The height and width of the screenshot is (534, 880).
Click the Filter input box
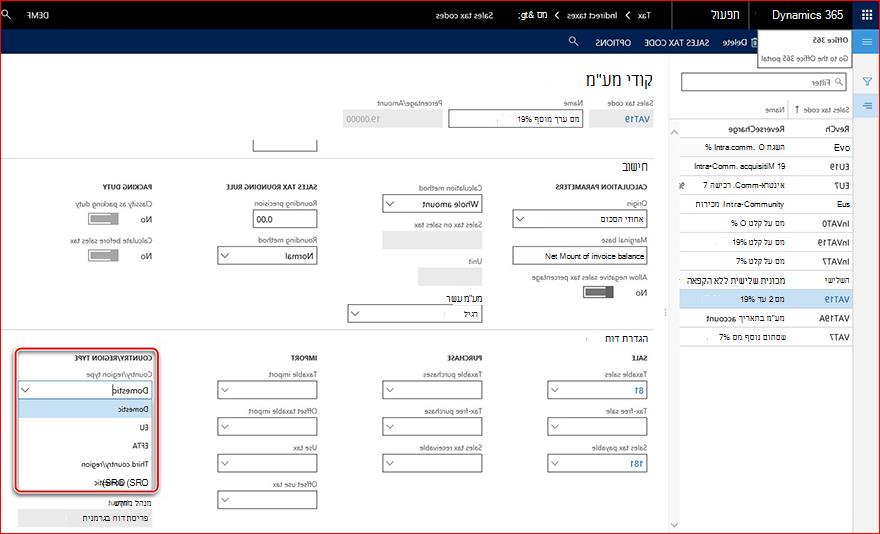click(764, 82)
